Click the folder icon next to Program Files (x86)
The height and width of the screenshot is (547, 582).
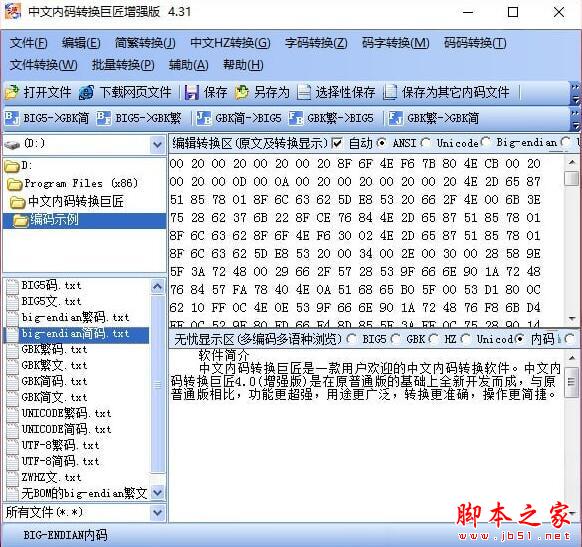[x=15, y=183]
